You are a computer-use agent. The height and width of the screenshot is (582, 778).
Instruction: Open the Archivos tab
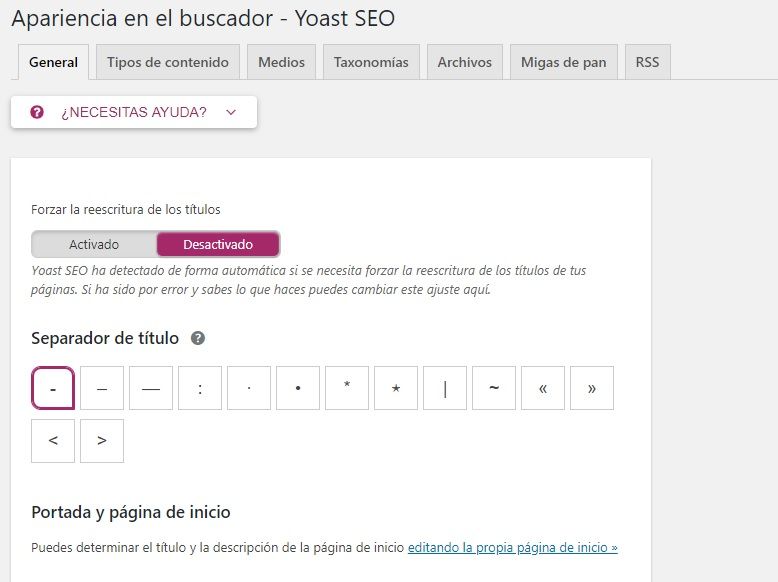click(464, 63)
